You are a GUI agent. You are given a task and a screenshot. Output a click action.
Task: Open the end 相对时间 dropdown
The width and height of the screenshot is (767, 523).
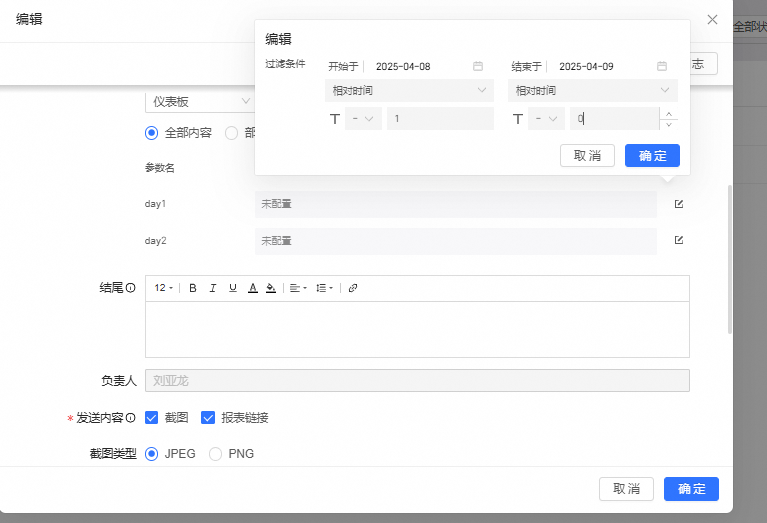[x=593, y=91]
